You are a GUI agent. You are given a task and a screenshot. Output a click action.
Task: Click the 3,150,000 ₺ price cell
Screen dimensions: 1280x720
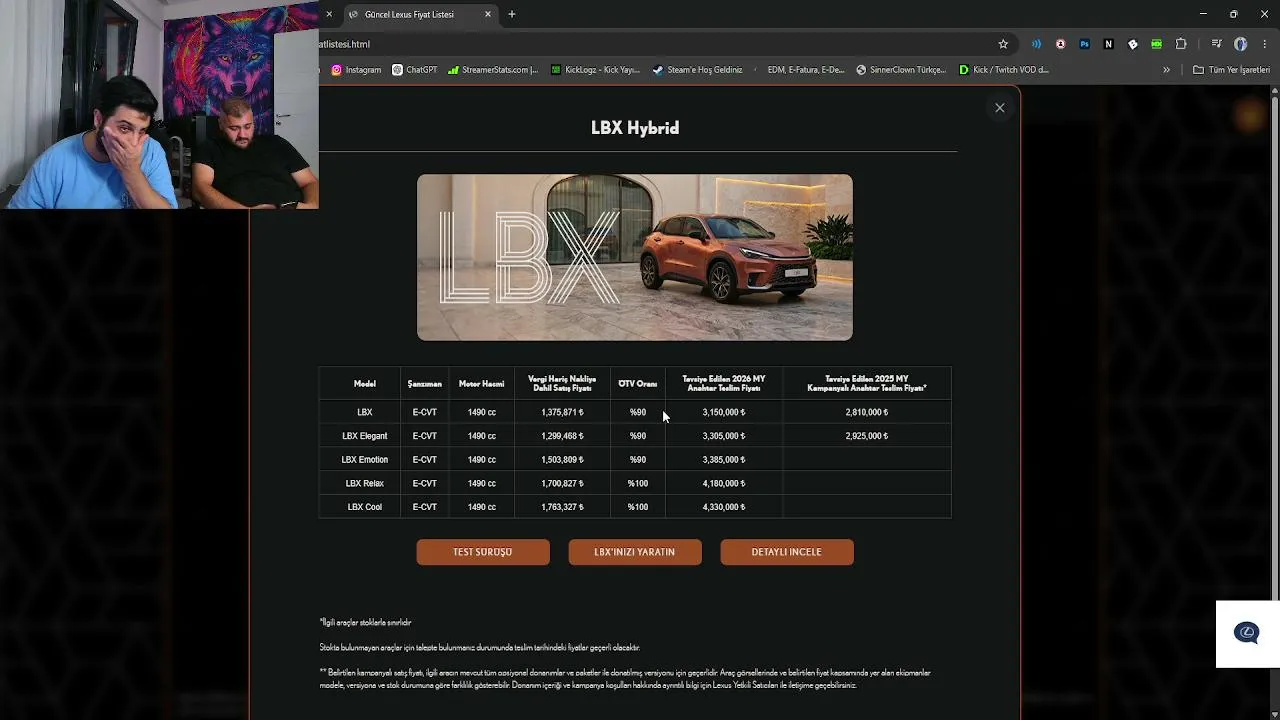pos(724,412)
